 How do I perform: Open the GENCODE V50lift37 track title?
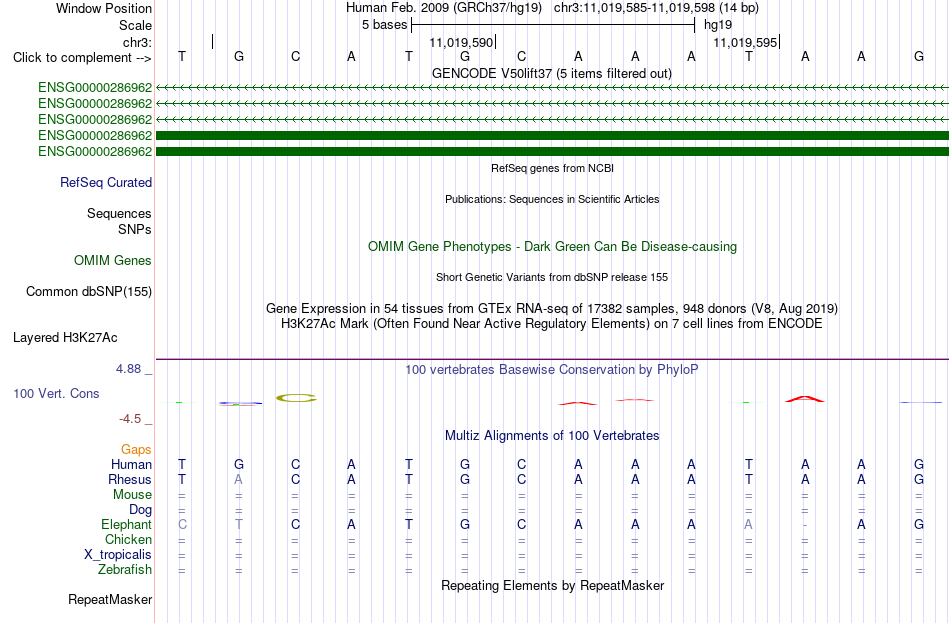click(551, 73)
